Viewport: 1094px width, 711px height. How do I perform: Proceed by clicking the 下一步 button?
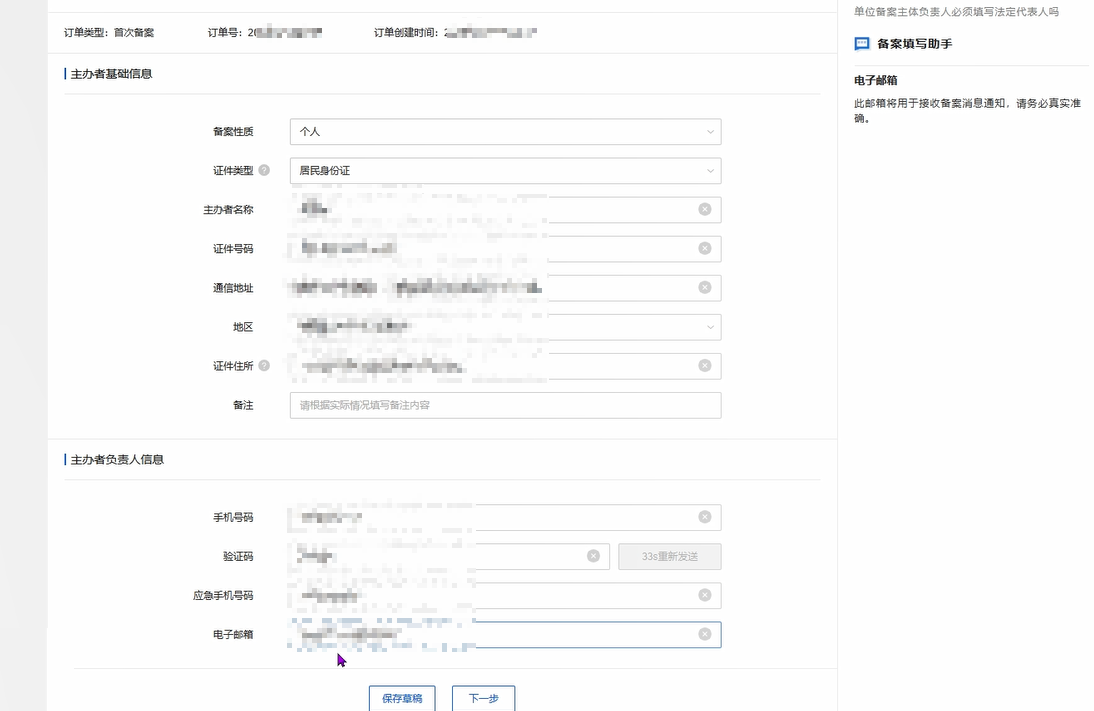[x=483, y=697]
